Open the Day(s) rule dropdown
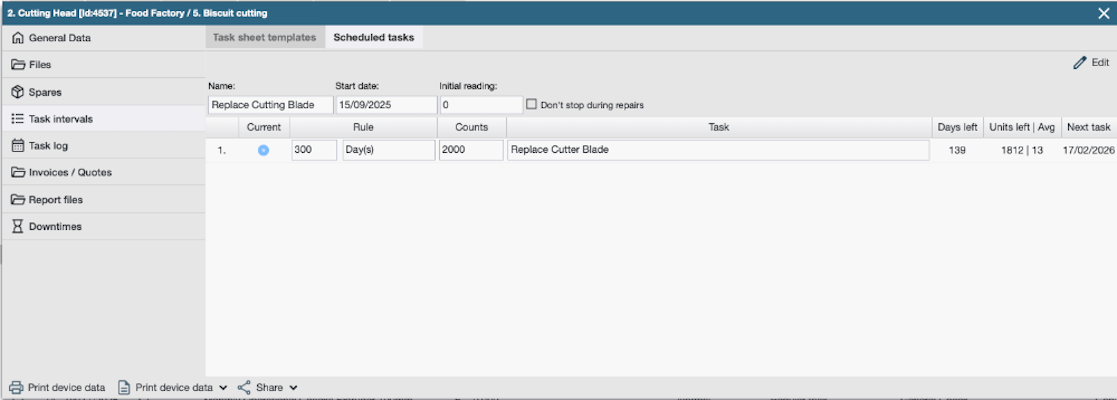 coord(388,150)
